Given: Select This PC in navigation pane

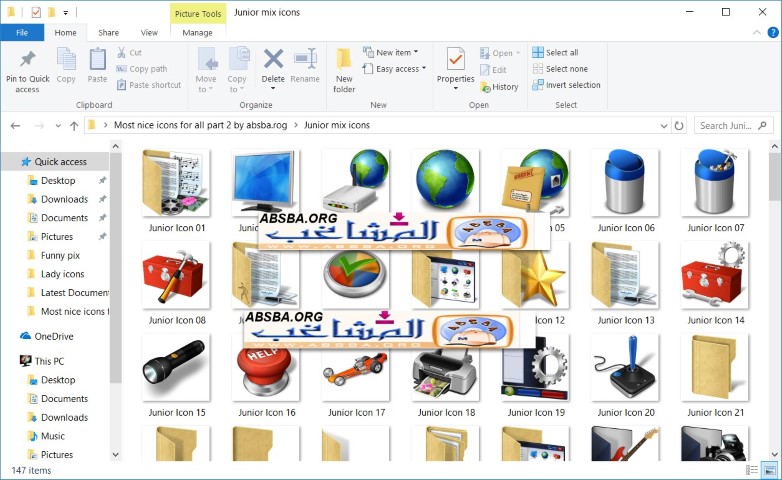Looking at the screenshot, I should (42, 361).
